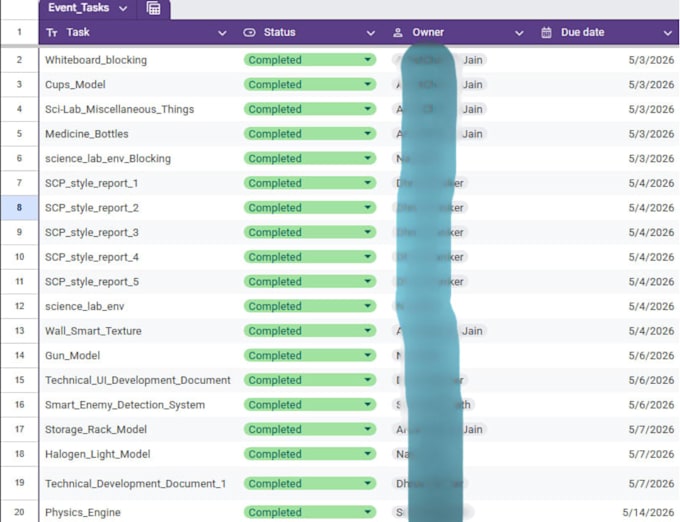Click due date 5/3/2026 for Whiteboard_blocking
The width and height of the screenshot is (680, 522).
pyautogui.click(x=651, y=60)
